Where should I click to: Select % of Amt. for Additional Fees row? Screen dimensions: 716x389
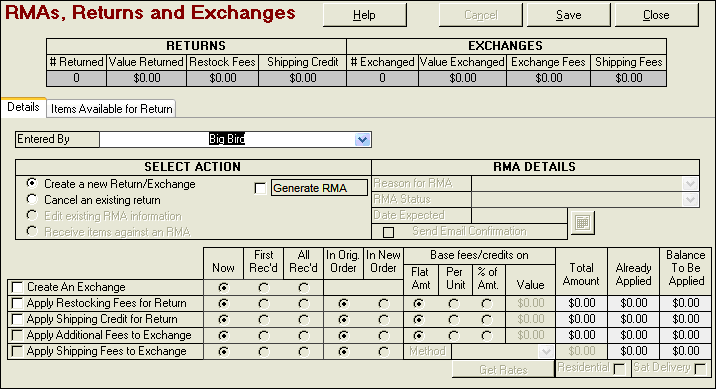pos(487,336)
